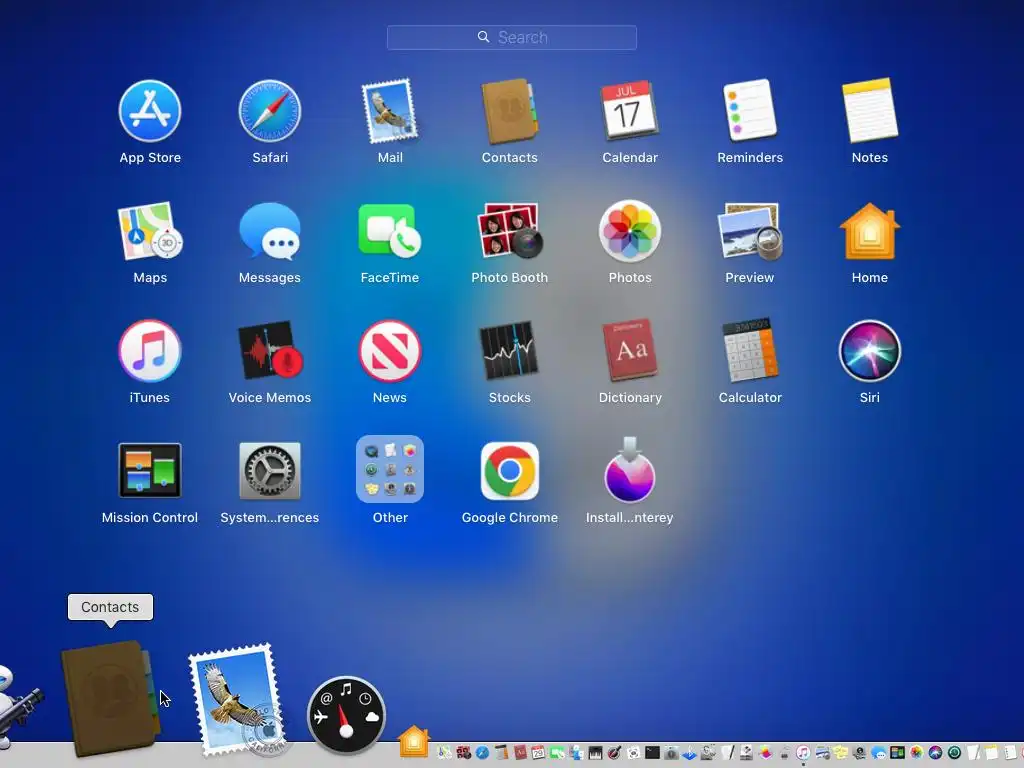Screen dimensions: 1024x768
Task: Open Mission Control in the Launchpad grid
Action: 150,471
